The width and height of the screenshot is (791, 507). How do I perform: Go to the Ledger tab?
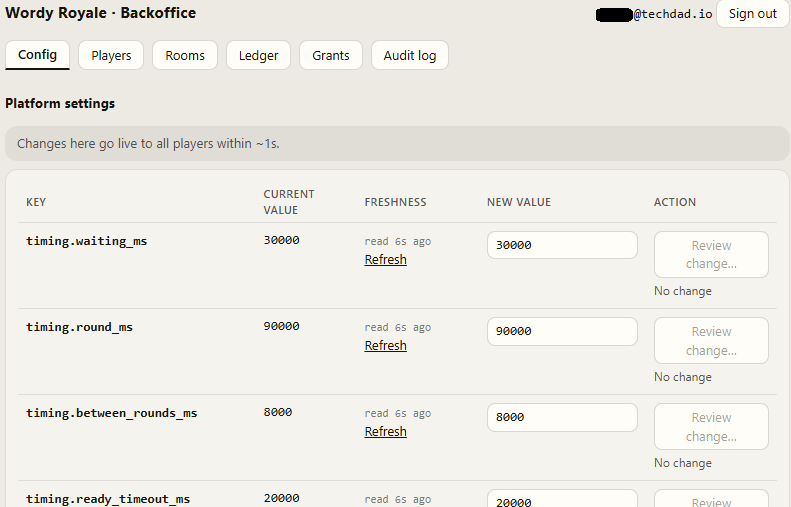click(258, 55)
